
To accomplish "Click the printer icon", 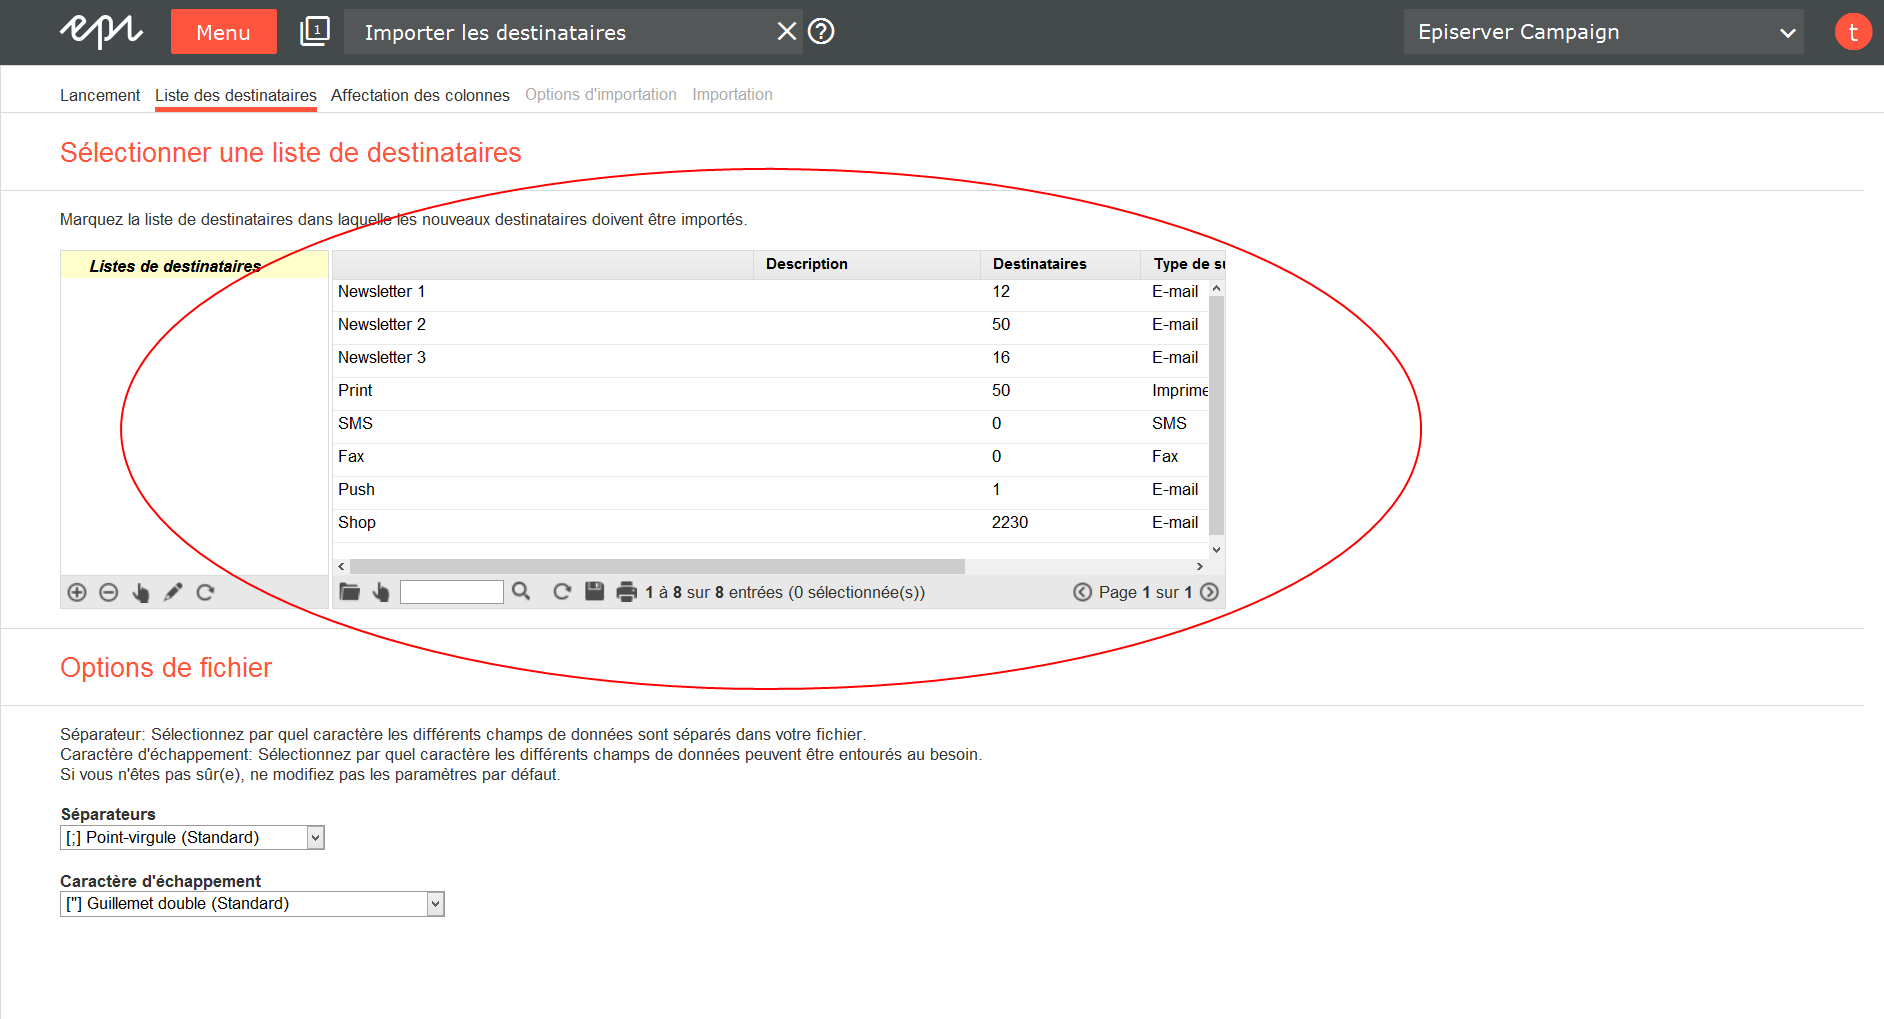I will [627, 592].
